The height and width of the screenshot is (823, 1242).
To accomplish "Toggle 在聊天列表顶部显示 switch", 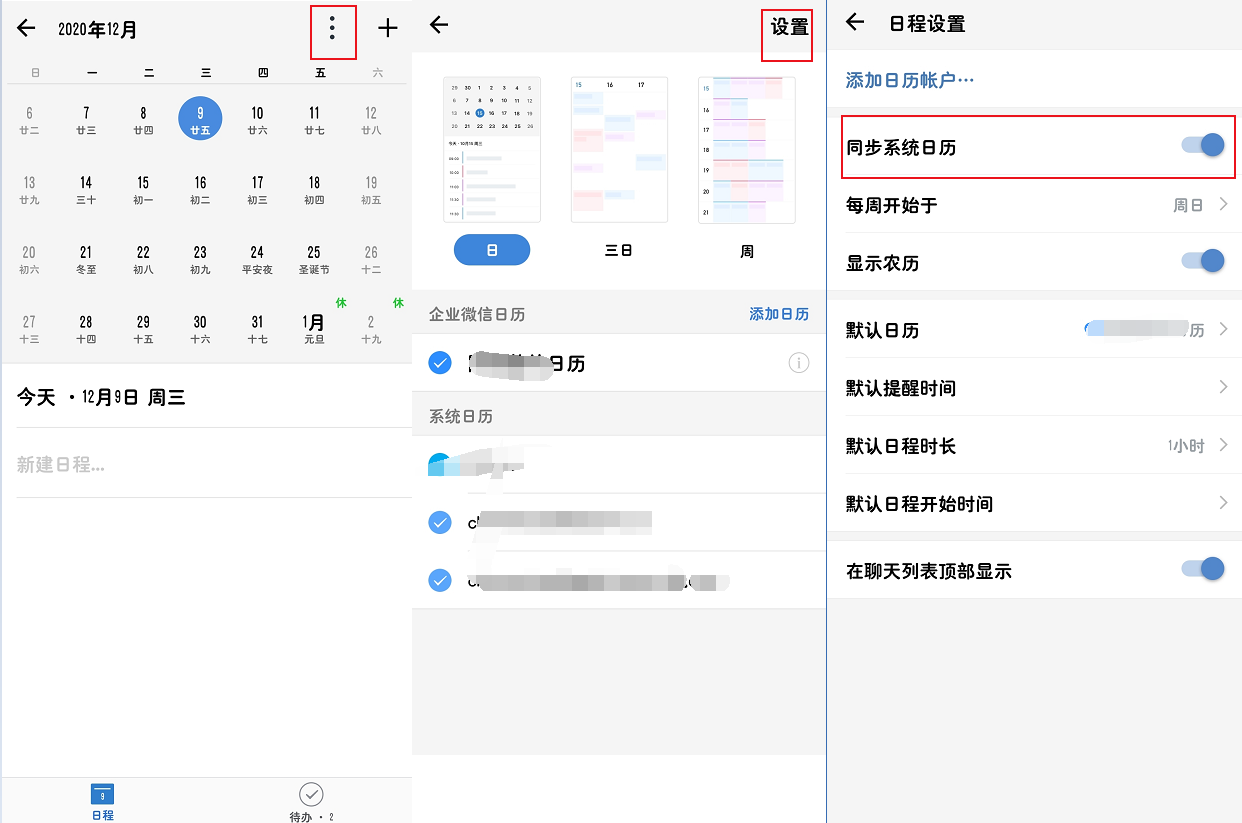I will click(1203, 570).
